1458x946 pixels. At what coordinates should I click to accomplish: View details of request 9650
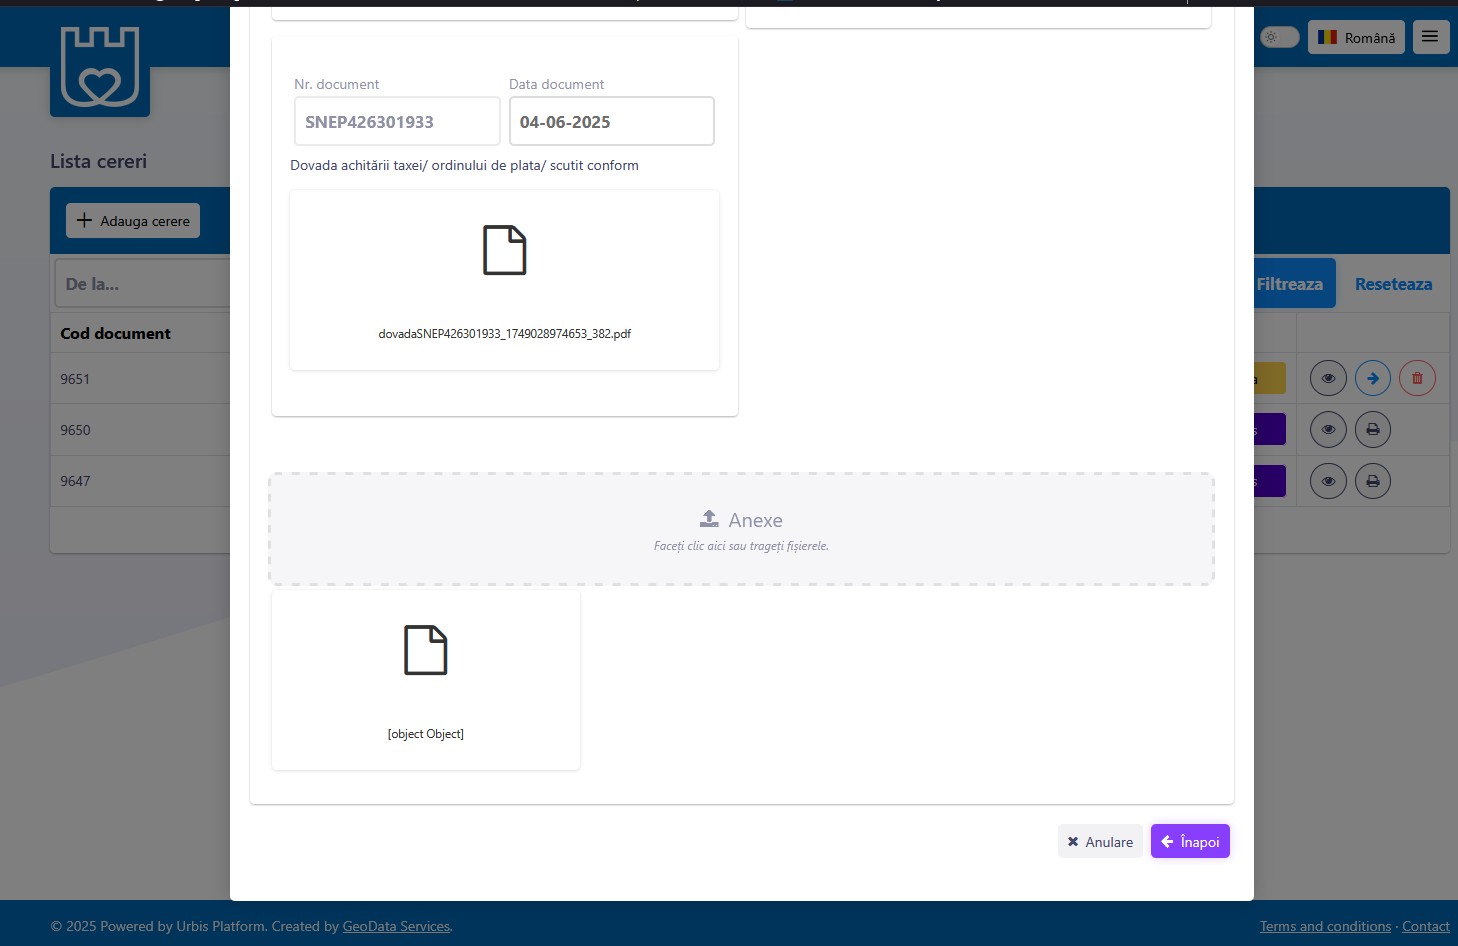tap(1328, 430)
